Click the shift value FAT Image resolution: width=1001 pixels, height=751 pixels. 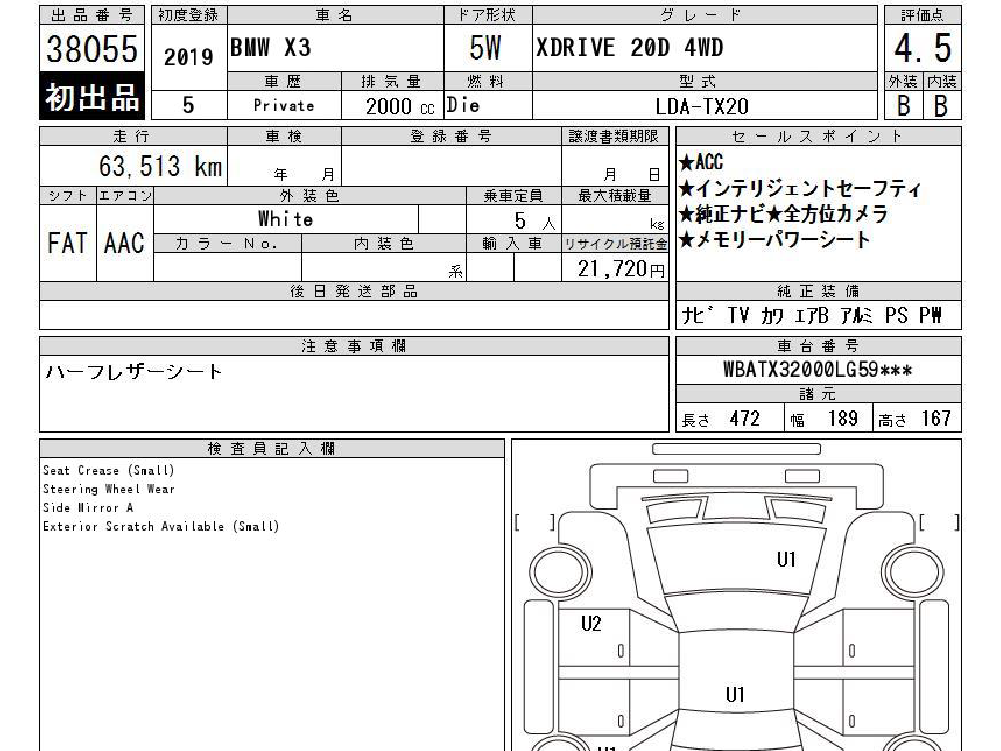[x=67, y=243]
